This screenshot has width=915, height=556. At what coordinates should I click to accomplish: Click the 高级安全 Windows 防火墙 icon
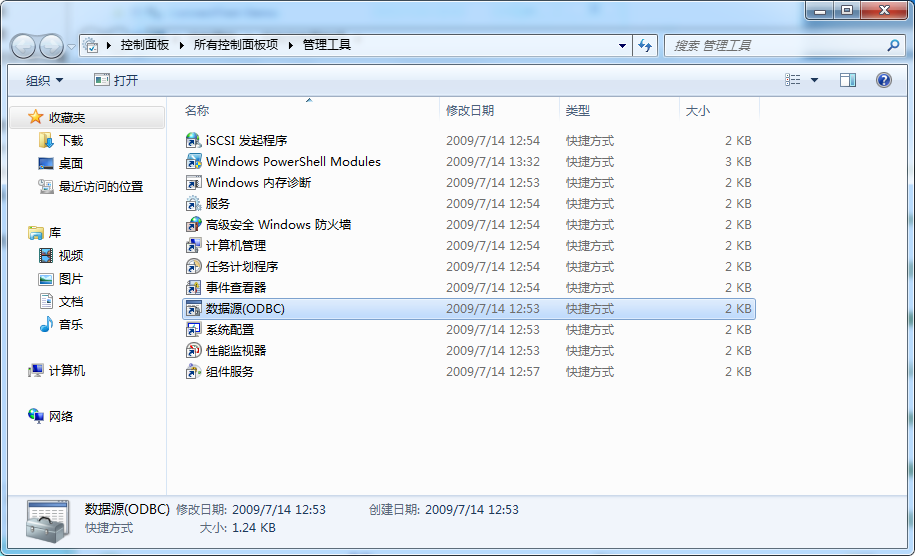[x=194, y=225]
